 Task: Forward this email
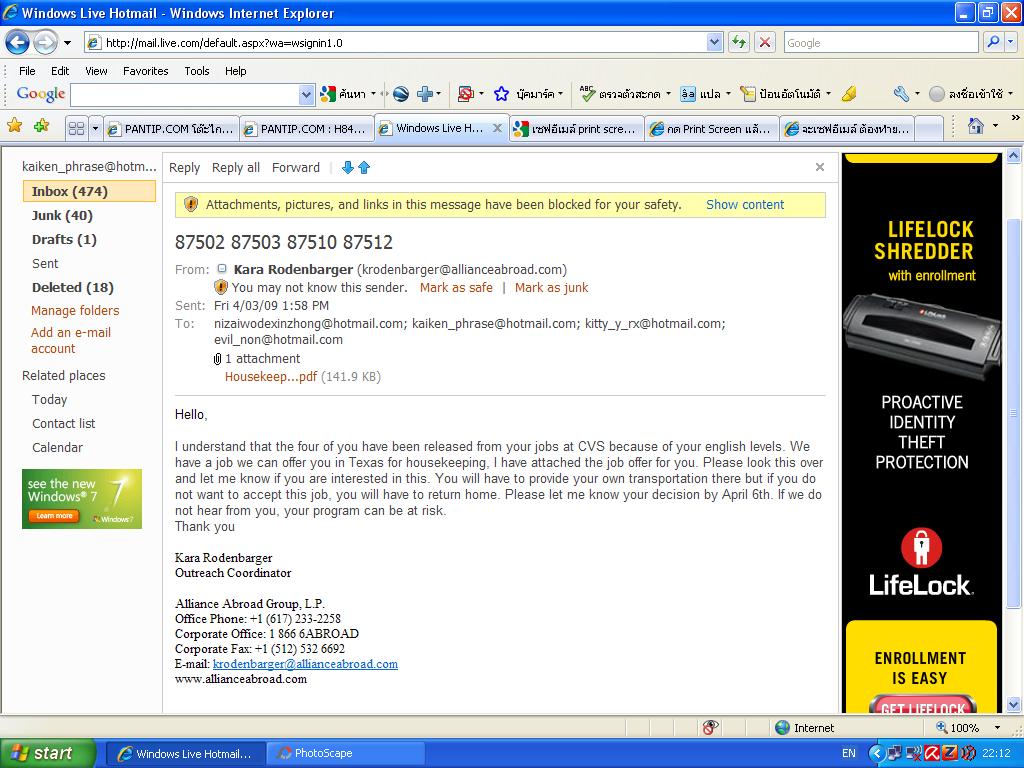click(x=296, y=168)
